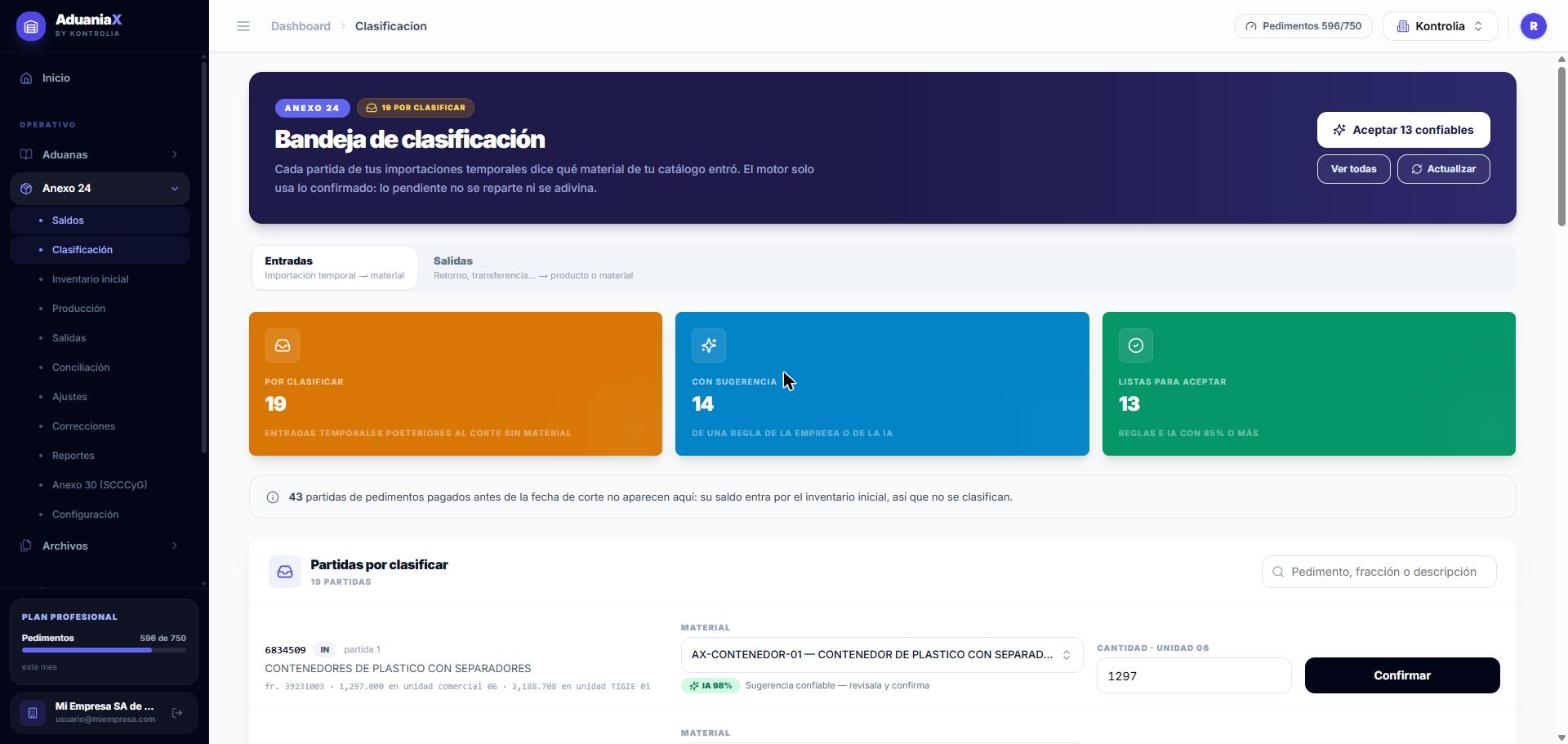
Task: Click the Con Sugerencia 14 card
Action: (x=882, y=384)
